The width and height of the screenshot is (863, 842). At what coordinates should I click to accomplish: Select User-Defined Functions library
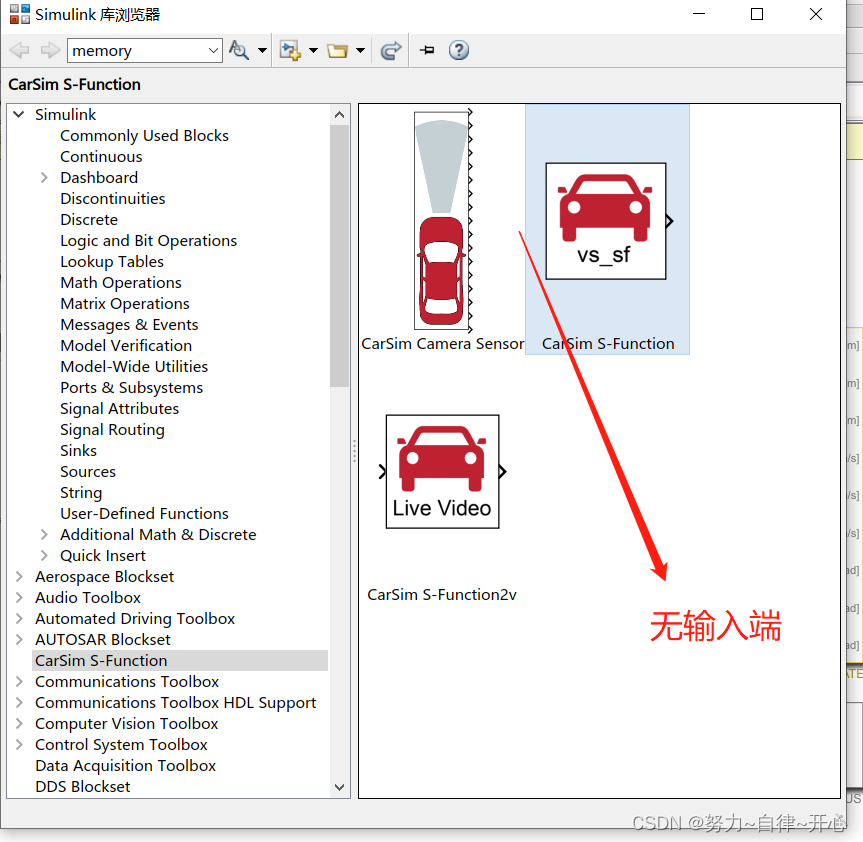click(x=144, y=513)
